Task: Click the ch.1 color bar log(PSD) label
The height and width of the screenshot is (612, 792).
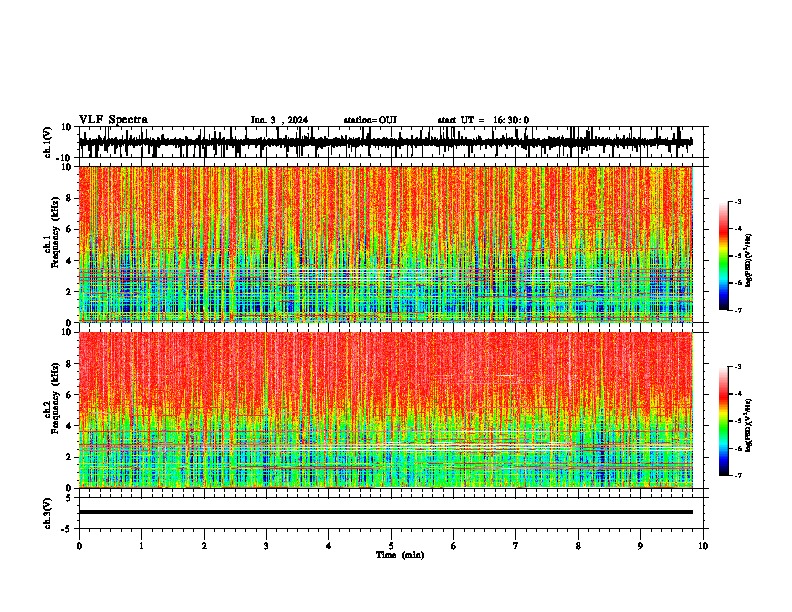Action: click(x=749, y=261)
